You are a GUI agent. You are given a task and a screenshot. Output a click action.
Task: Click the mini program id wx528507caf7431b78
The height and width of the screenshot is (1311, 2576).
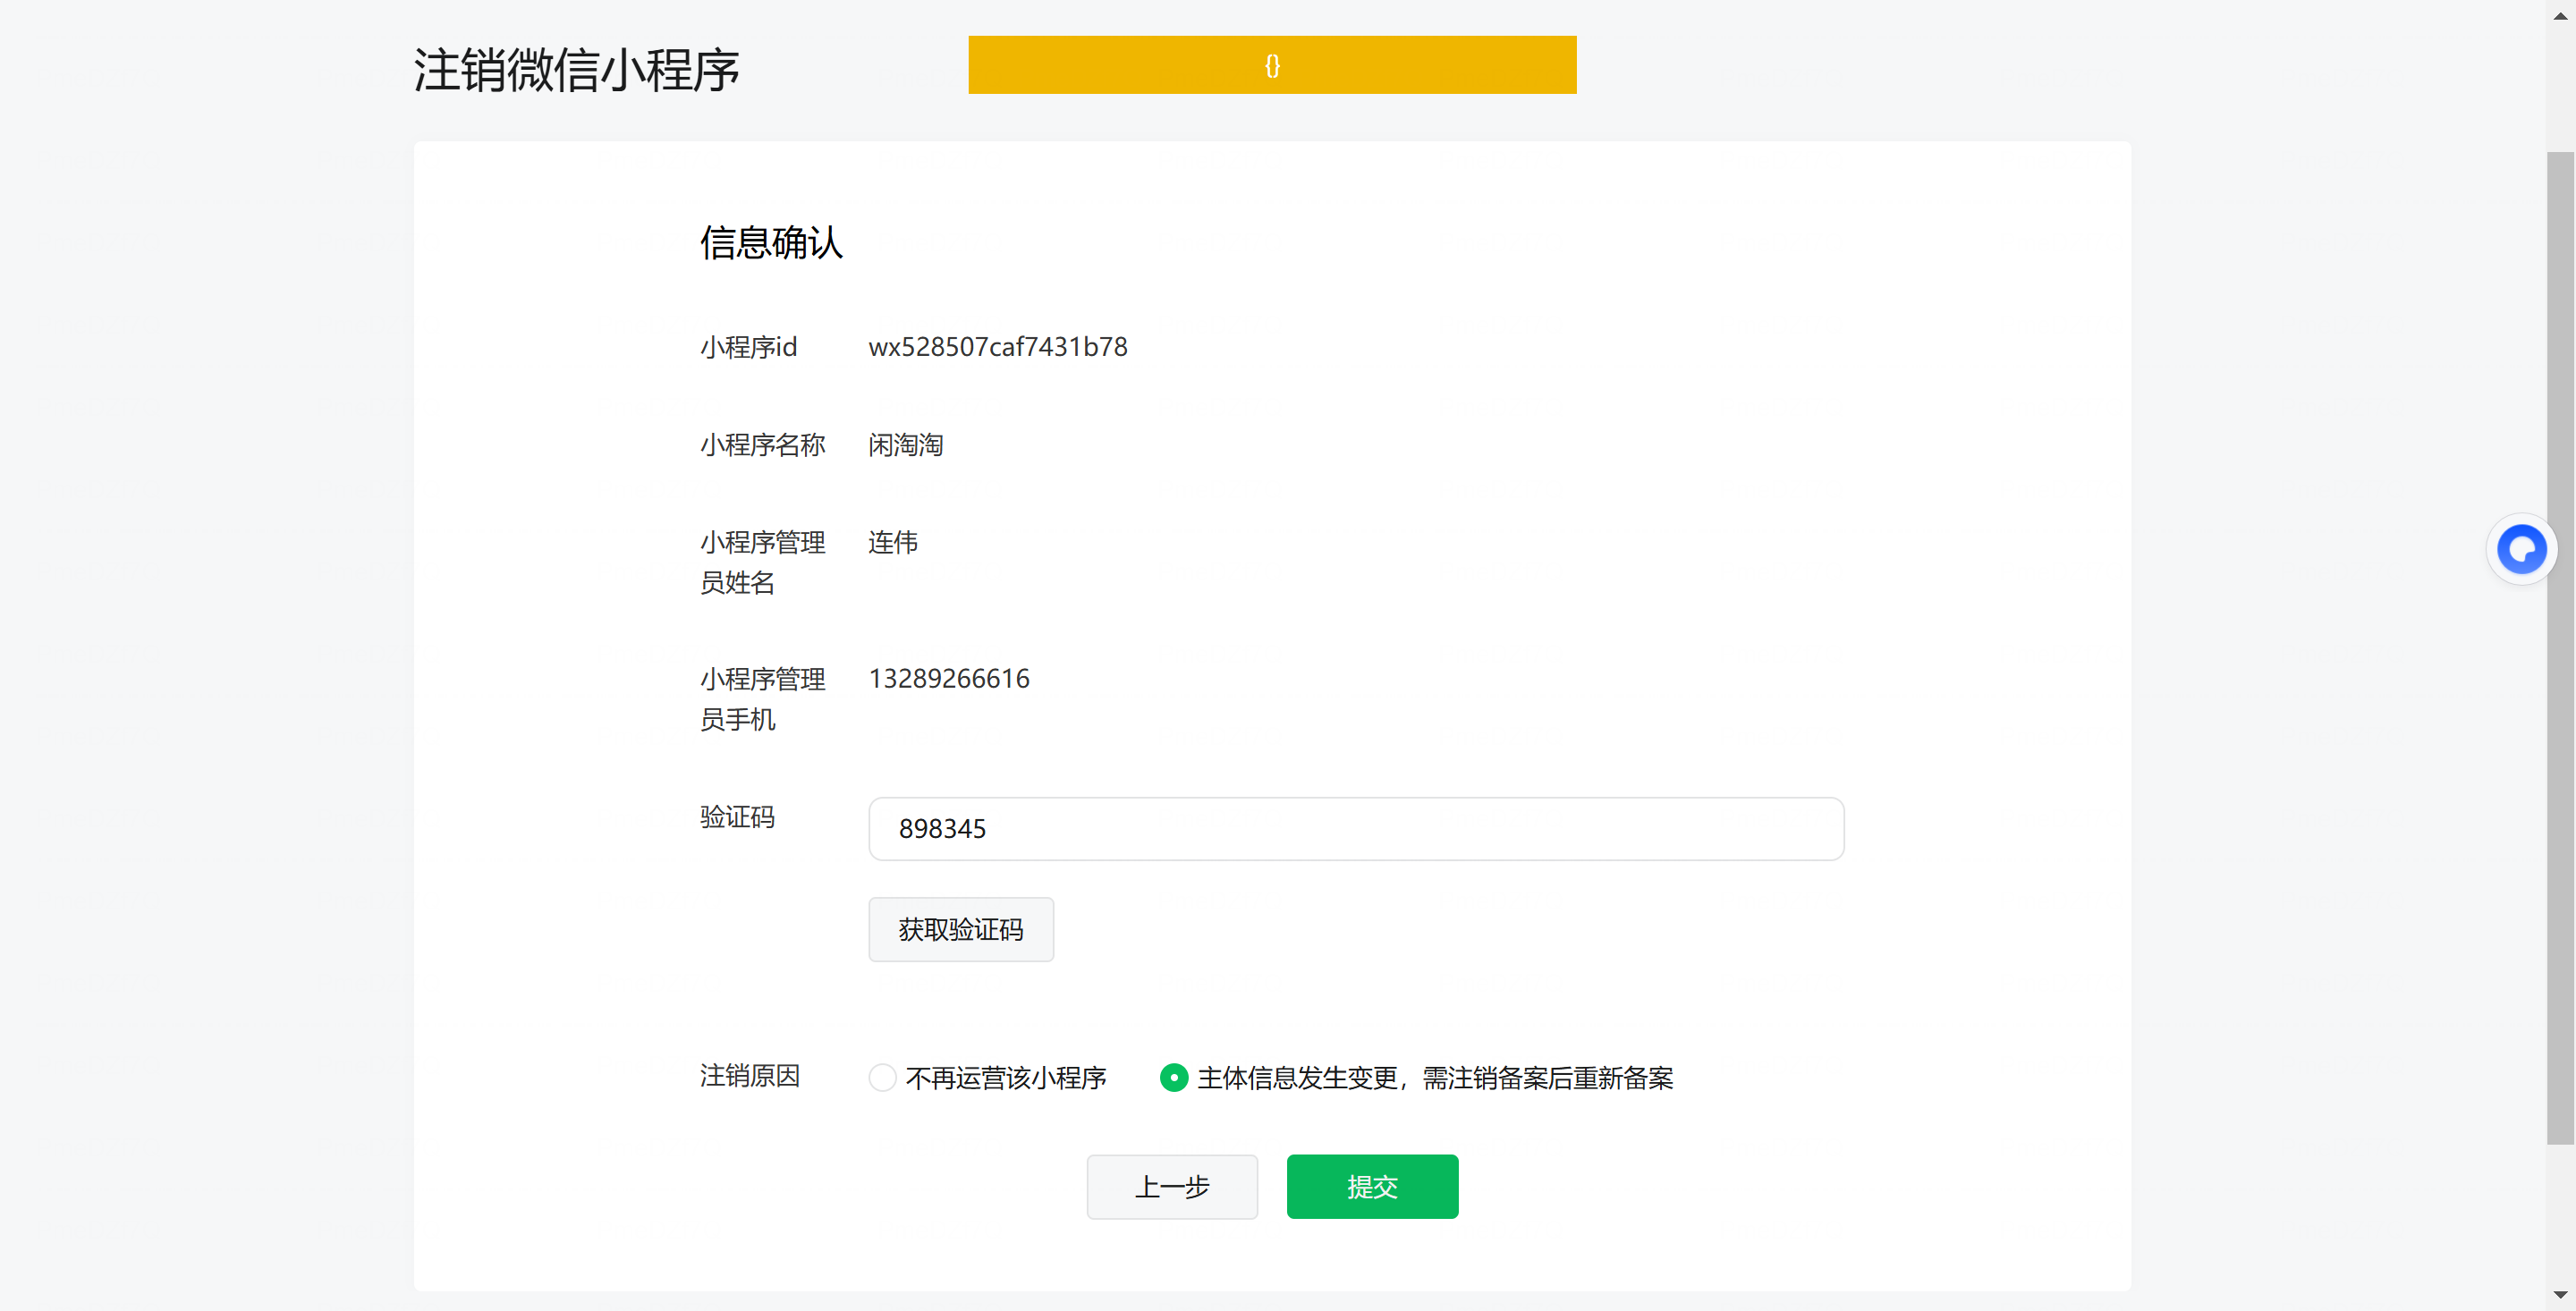(x=998, y=347)
